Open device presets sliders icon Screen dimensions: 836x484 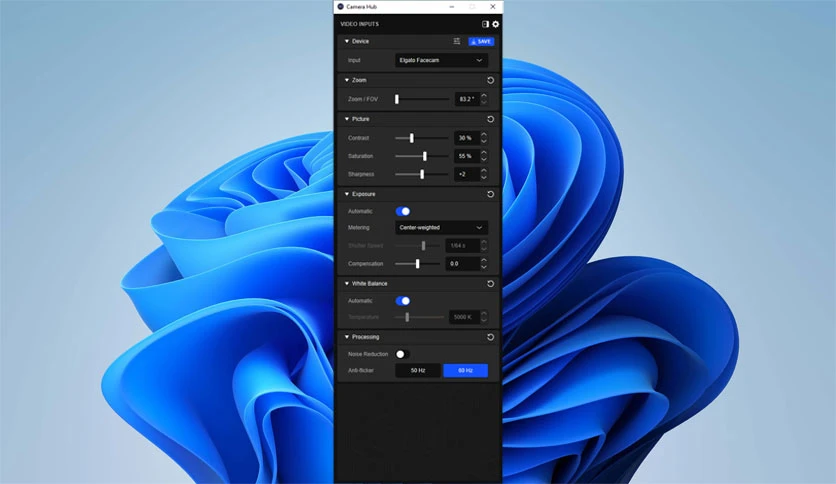click(457, 41)
